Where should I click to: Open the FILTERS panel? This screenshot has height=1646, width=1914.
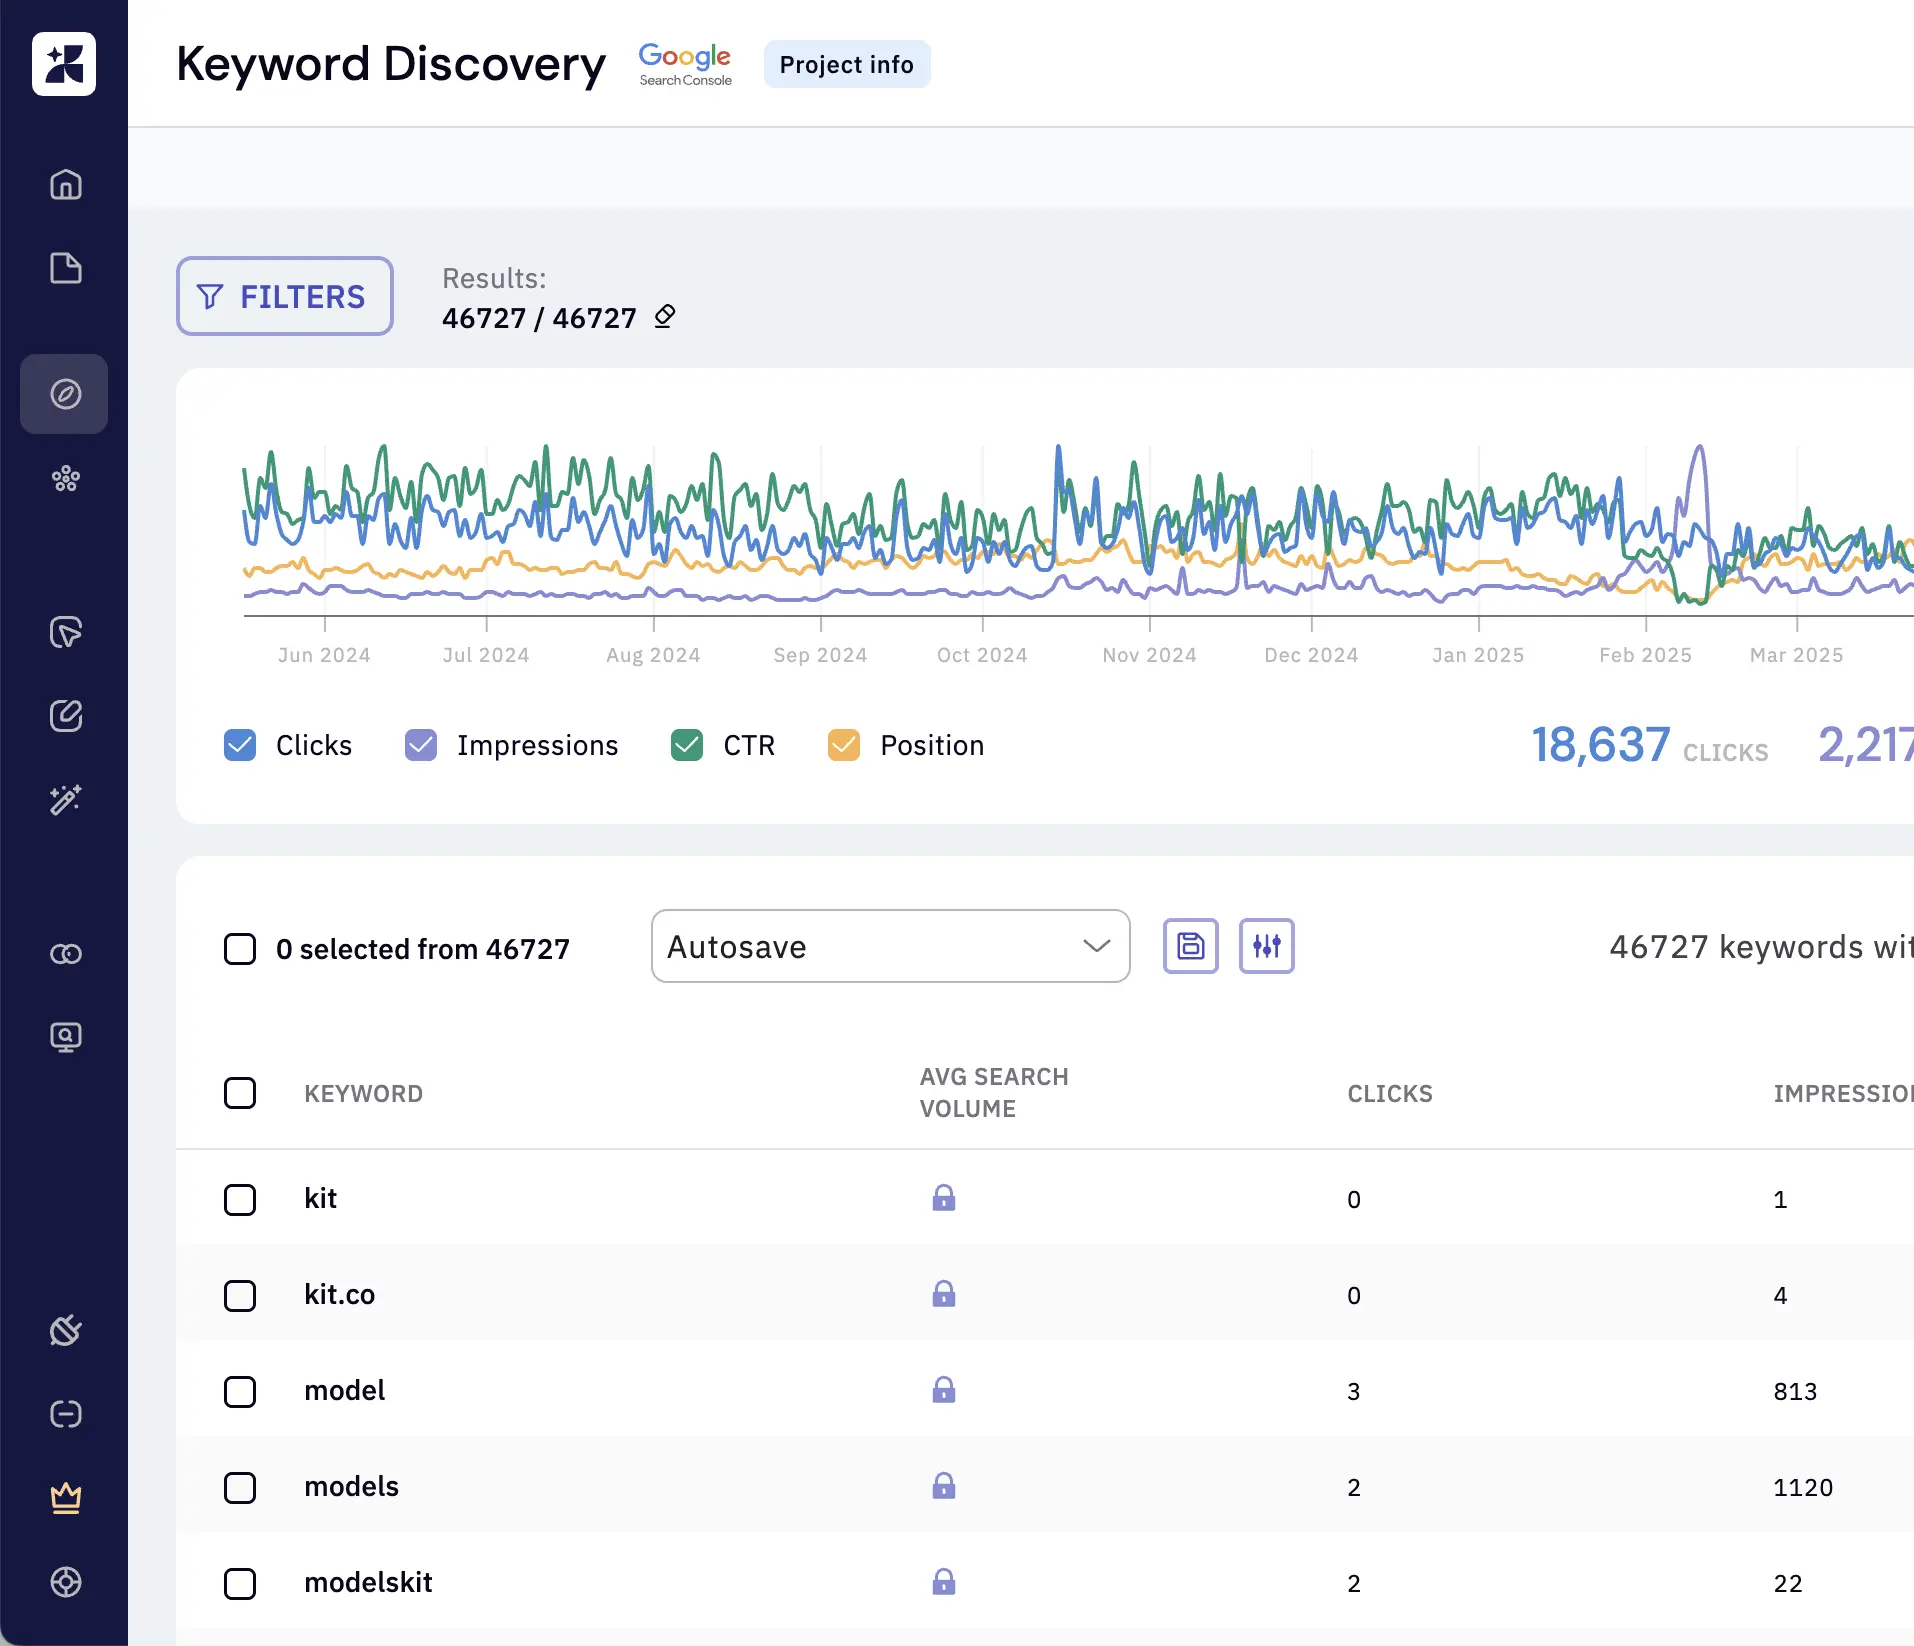pos(284,296)
